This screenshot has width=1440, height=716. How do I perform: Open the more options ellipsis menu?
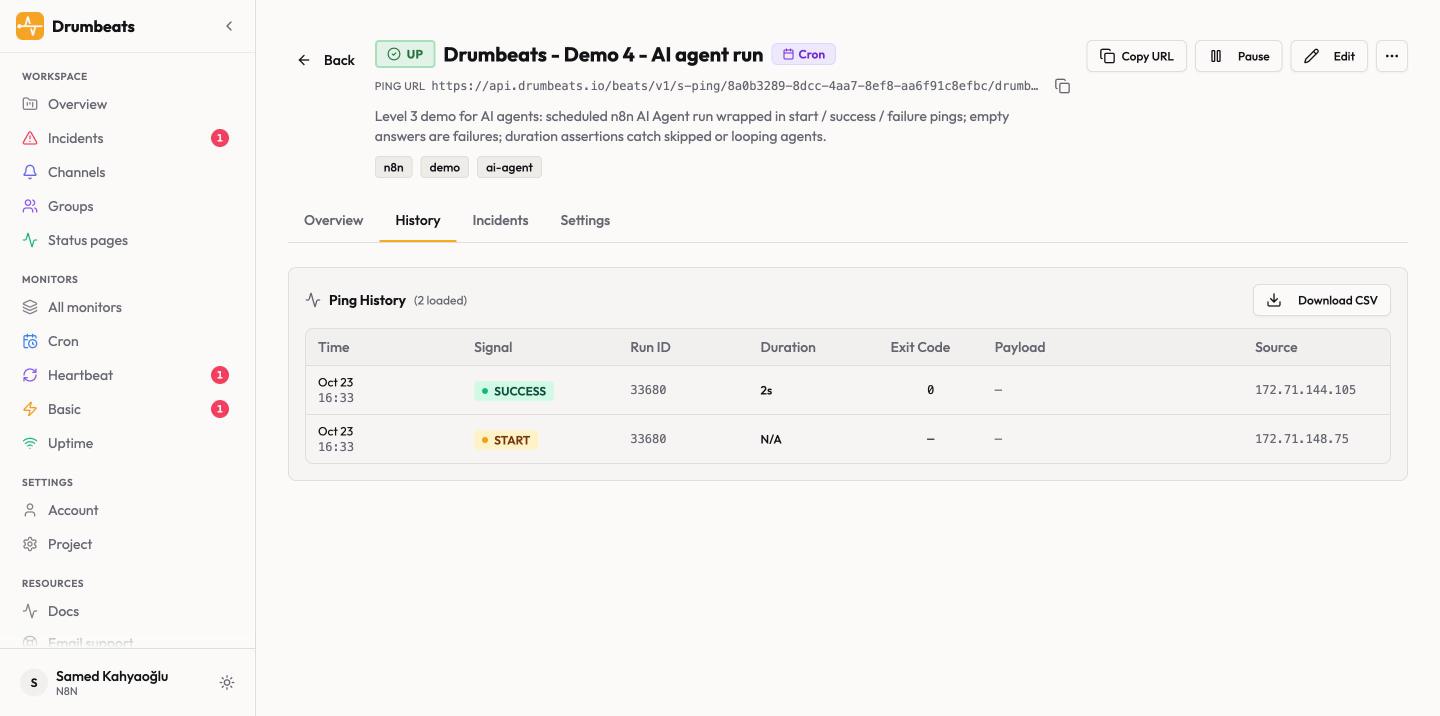click(1392, 56)
